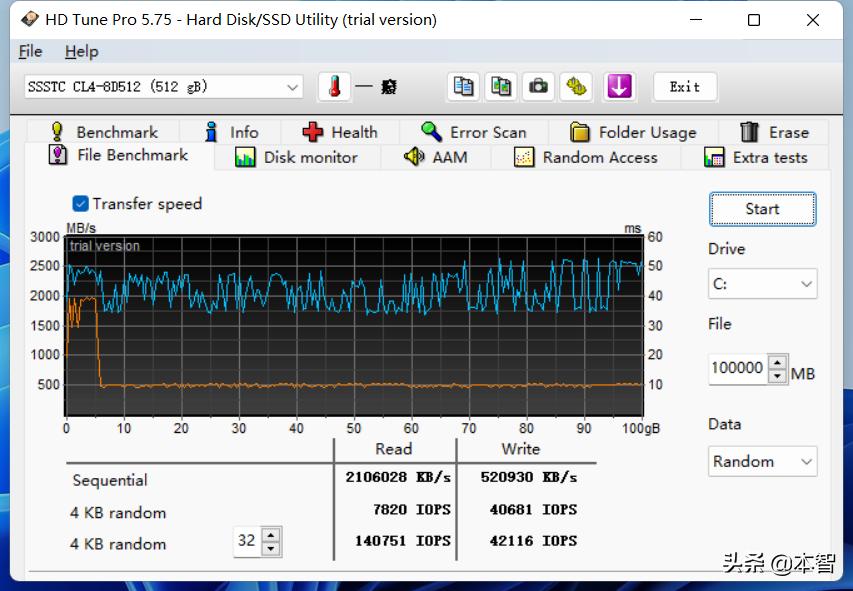Viewport: 853px width, 591px height.
Task: Switch to the Error Scan tab
Action: [x=474, y=132]
